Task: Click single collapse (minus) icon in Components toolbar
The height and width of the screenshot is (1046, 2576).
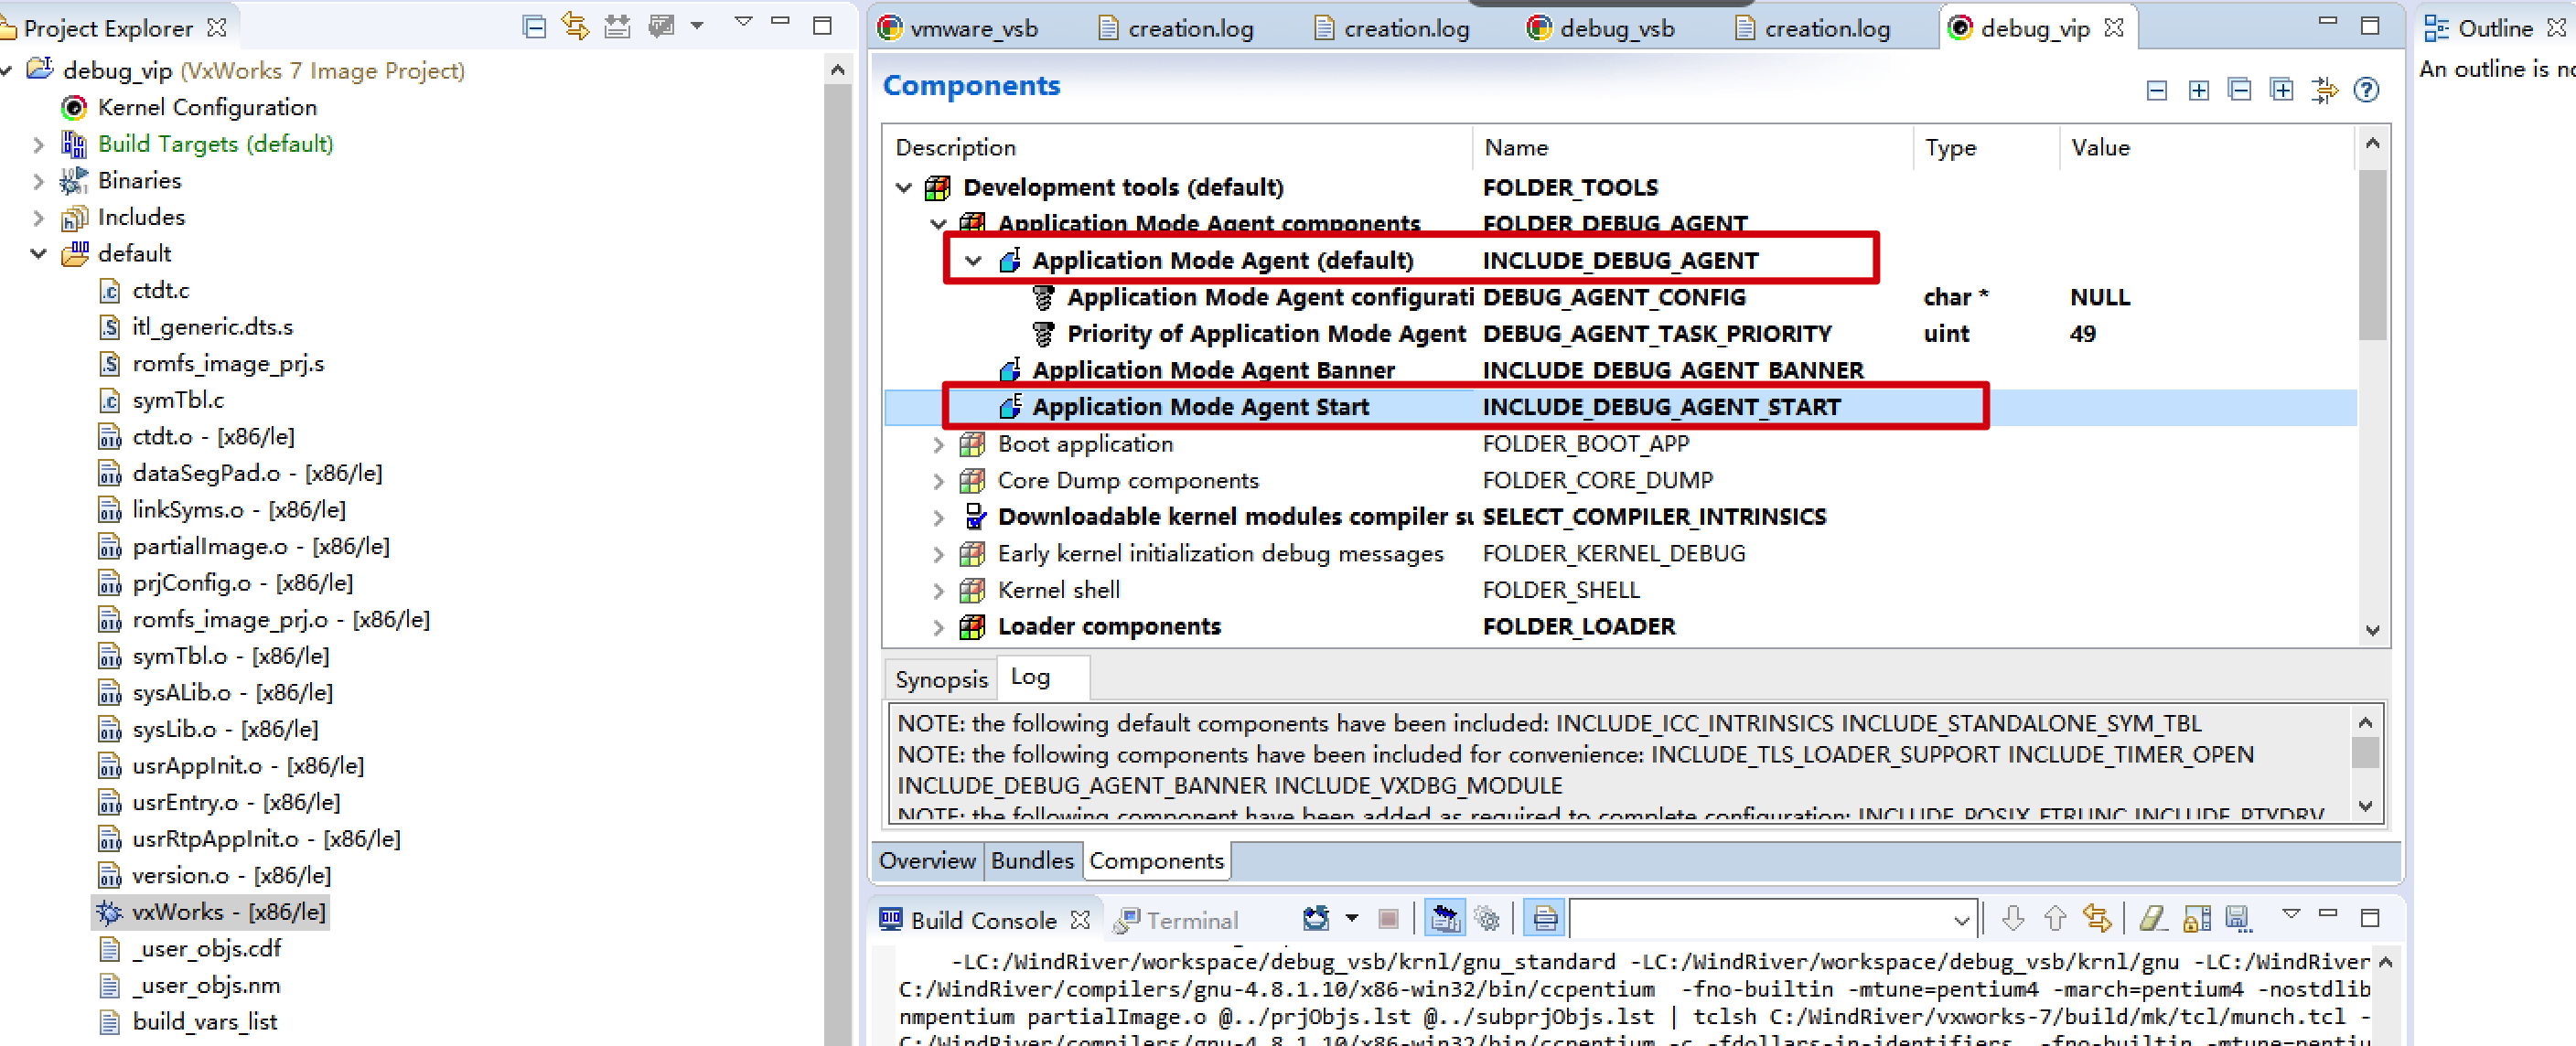Action: pos(2157,91)
